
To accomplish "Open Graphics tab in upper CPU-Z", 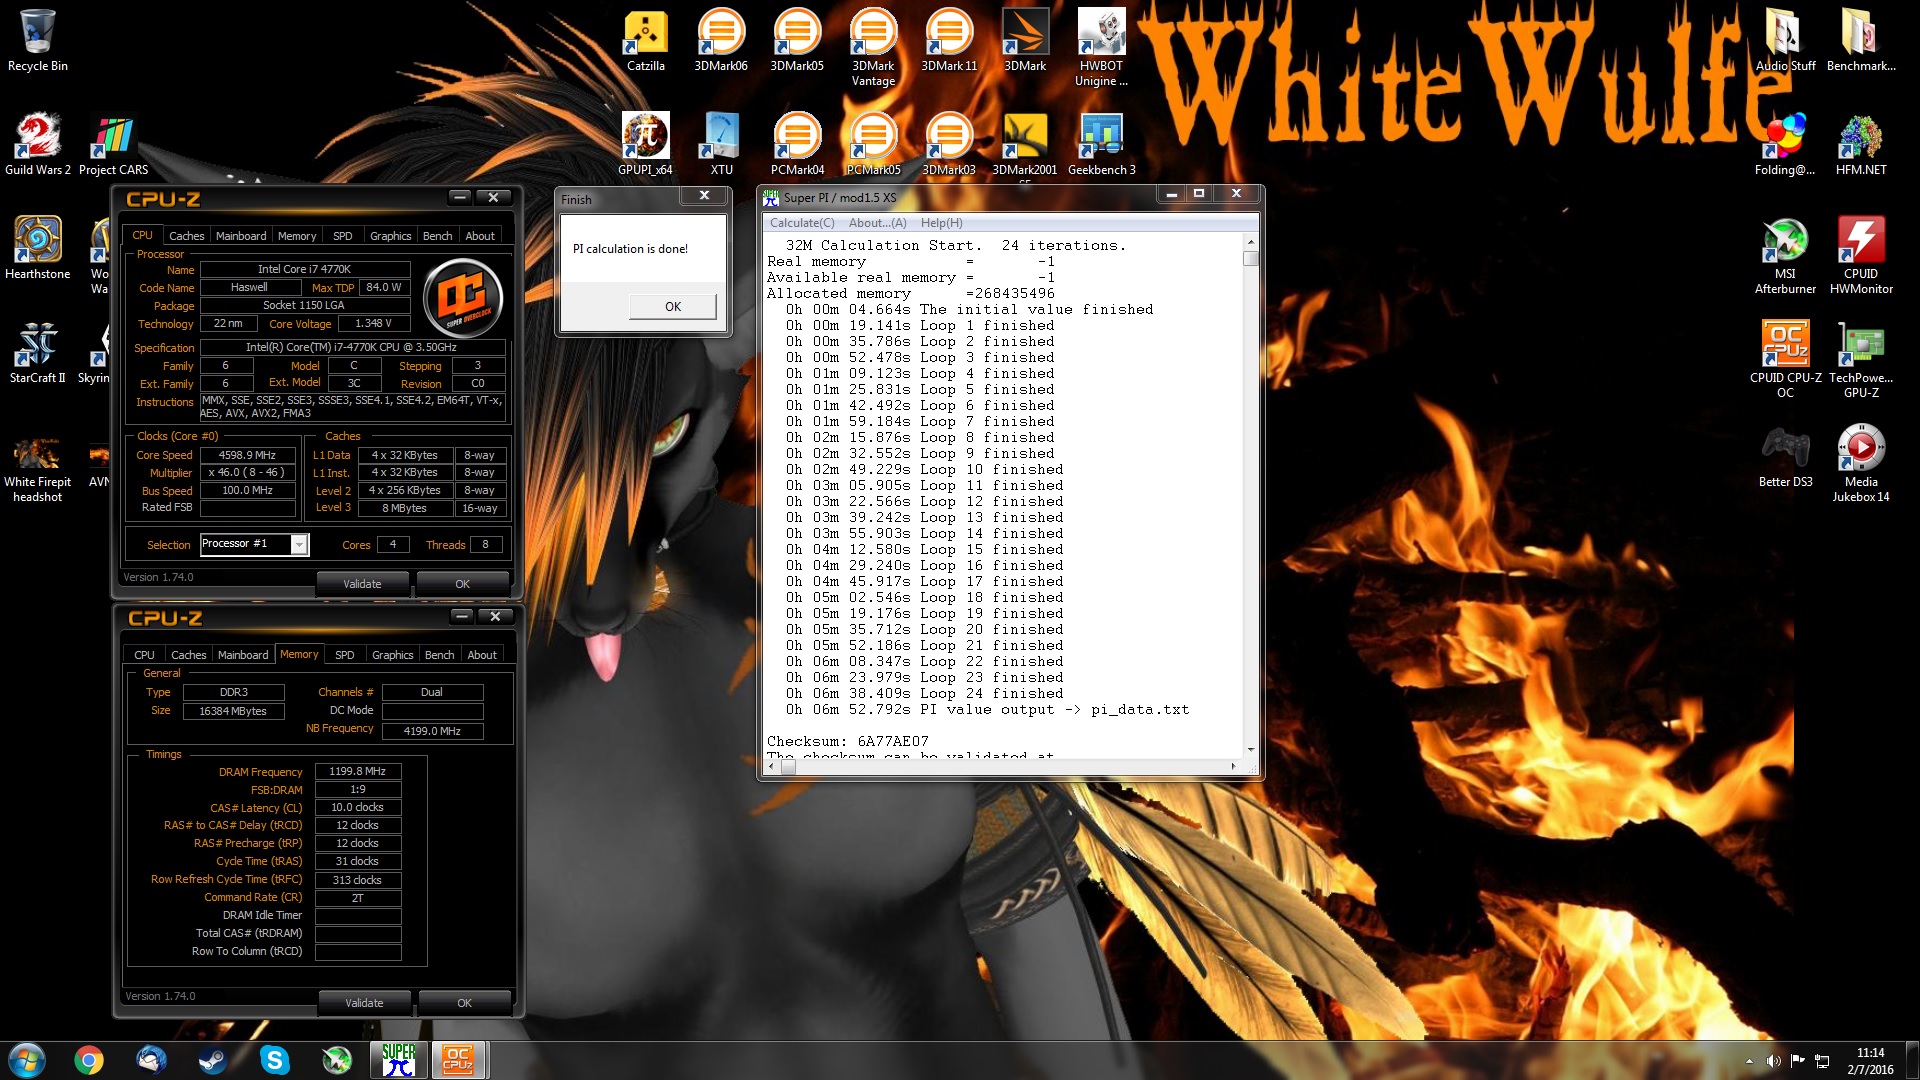I will [390, 236].
